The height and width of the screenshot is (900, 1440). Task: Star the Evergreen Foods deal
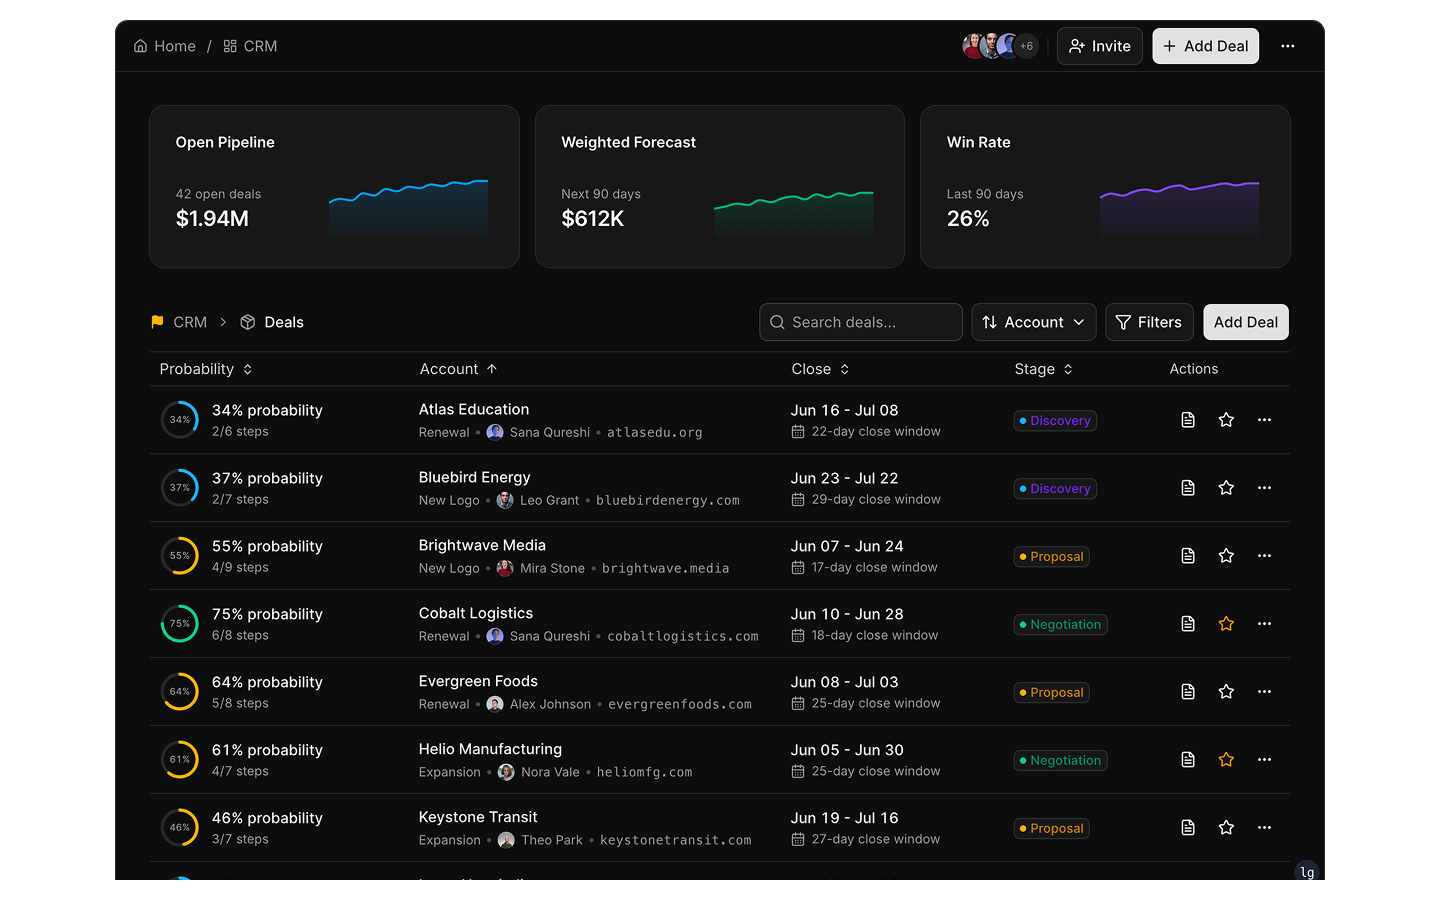point(1226,692)
